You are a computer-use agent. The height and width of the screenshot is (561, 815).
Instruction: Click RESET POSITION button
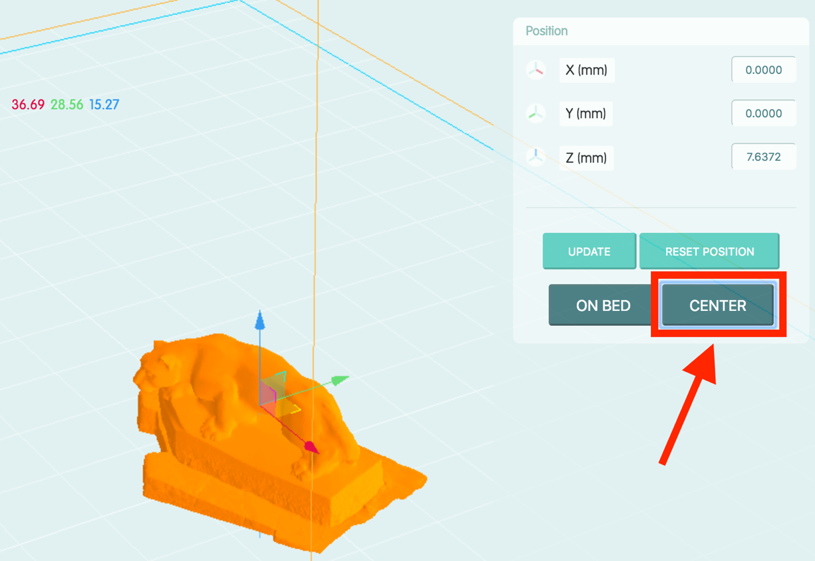709,251
